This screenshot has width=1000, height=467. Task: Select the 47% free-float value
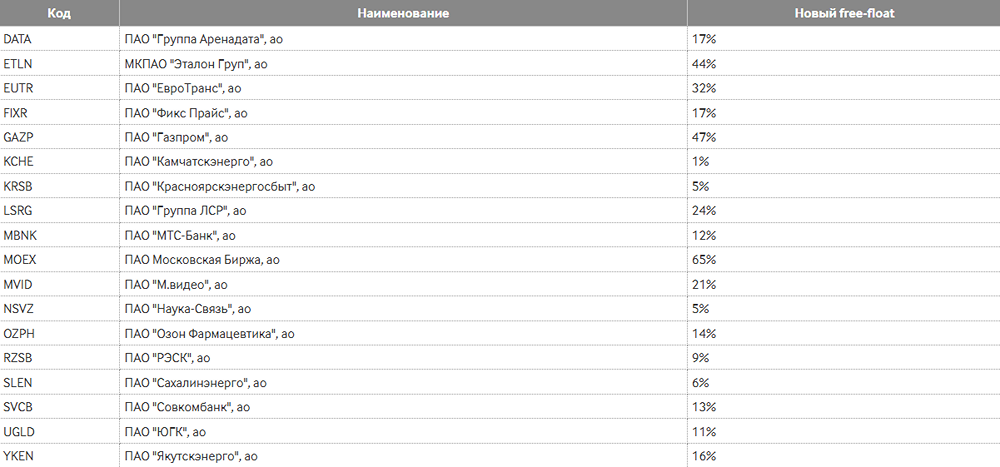(704, 137)
